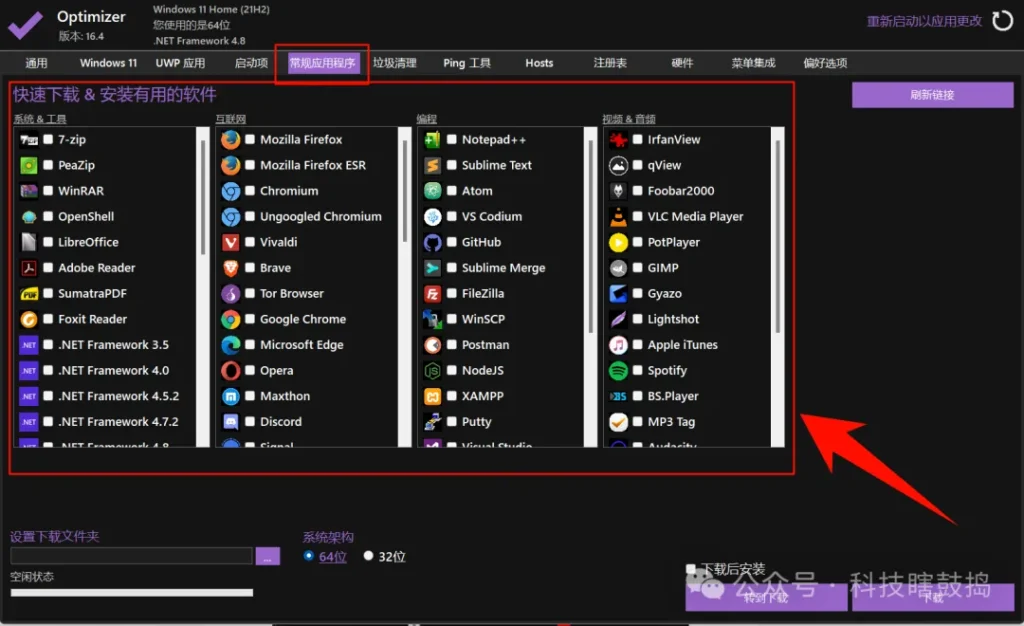Open the 通用 tab
The width and height of the screenshot is (1024, 626).
pyautogui.click(x=37, y=63)
